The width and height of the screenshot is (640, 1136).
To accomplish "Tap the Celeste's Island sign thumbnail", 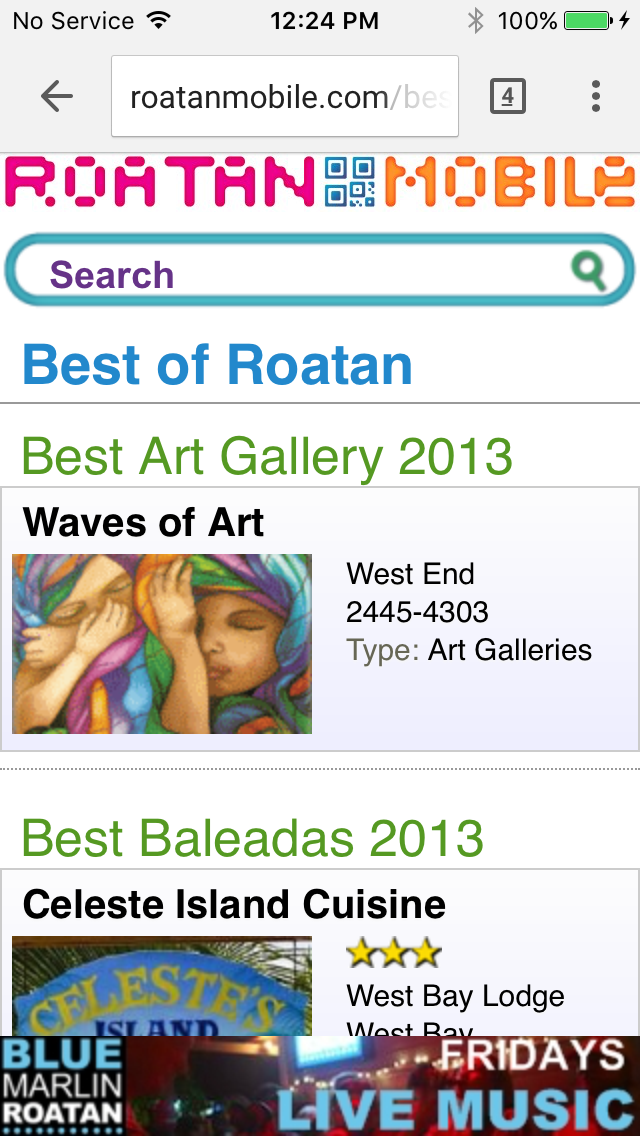I will pyautogui.click(x=162, y=986).
